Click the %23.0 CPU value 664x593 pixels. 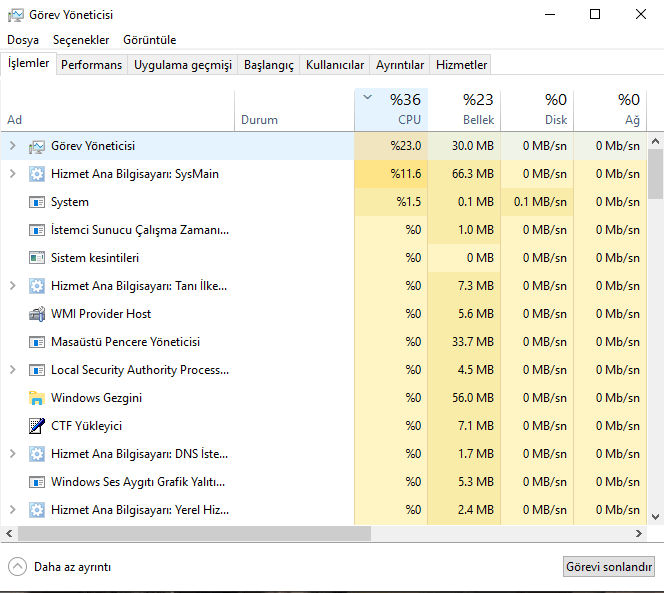coord(406,146)
